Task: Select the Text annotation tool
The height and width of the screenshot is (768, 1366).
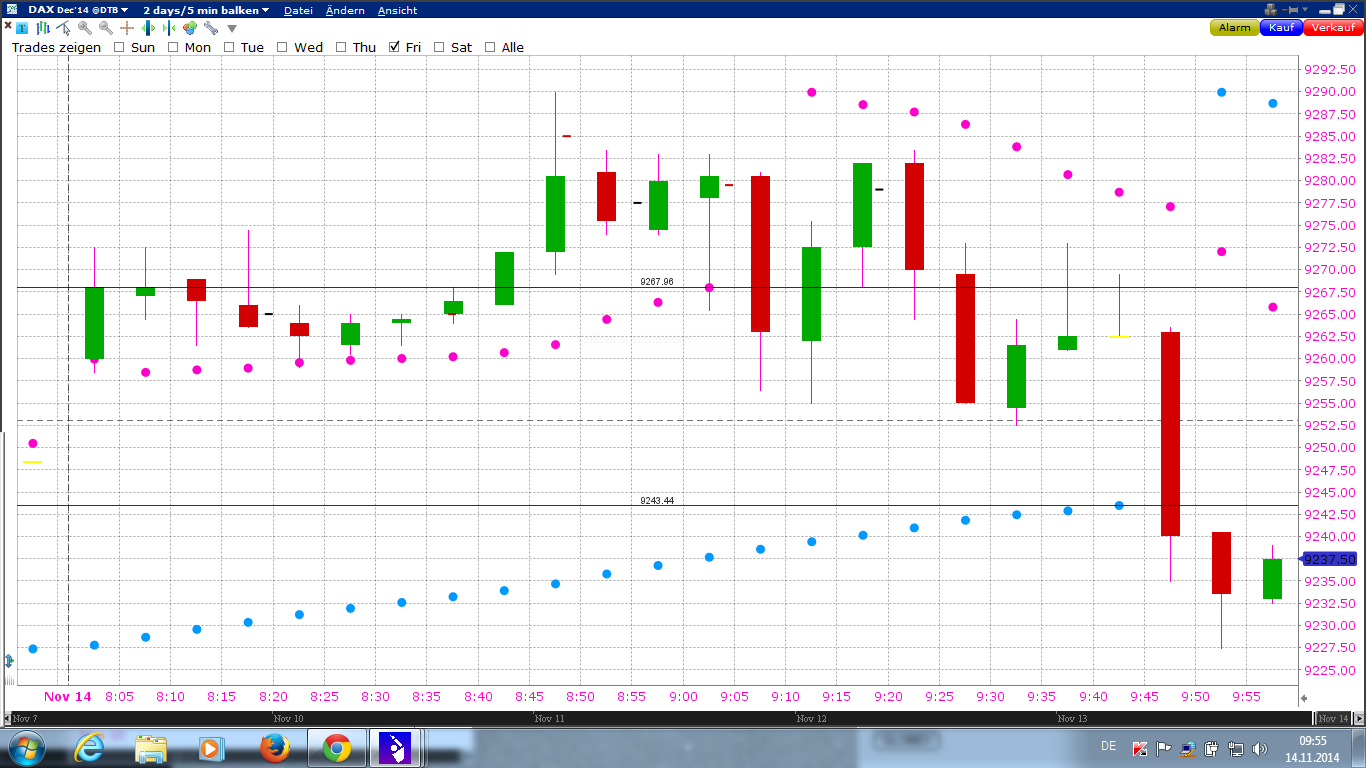Action: 22,28
